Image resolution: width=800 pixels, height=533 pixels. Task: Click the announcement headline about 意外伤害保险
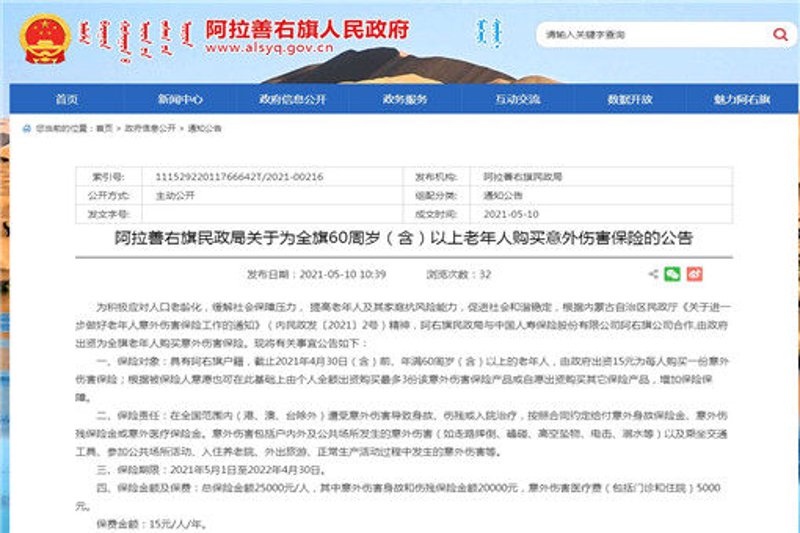[x=404, y=238]
